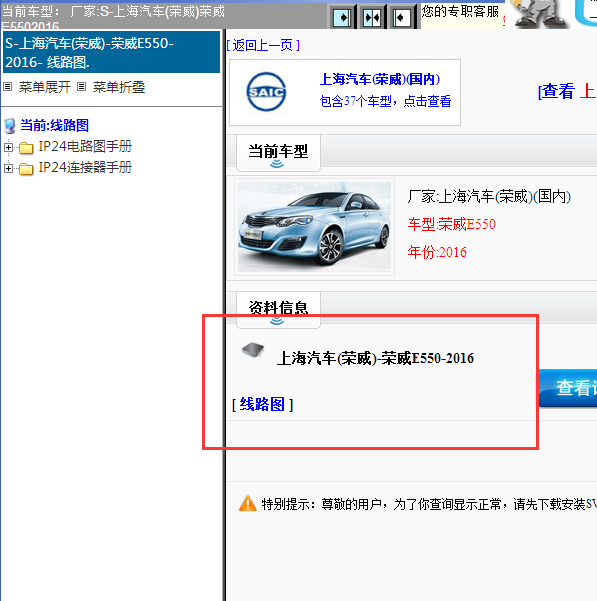
Task: Click the 车型:荣威E550 text
Action: pos(451,224)
